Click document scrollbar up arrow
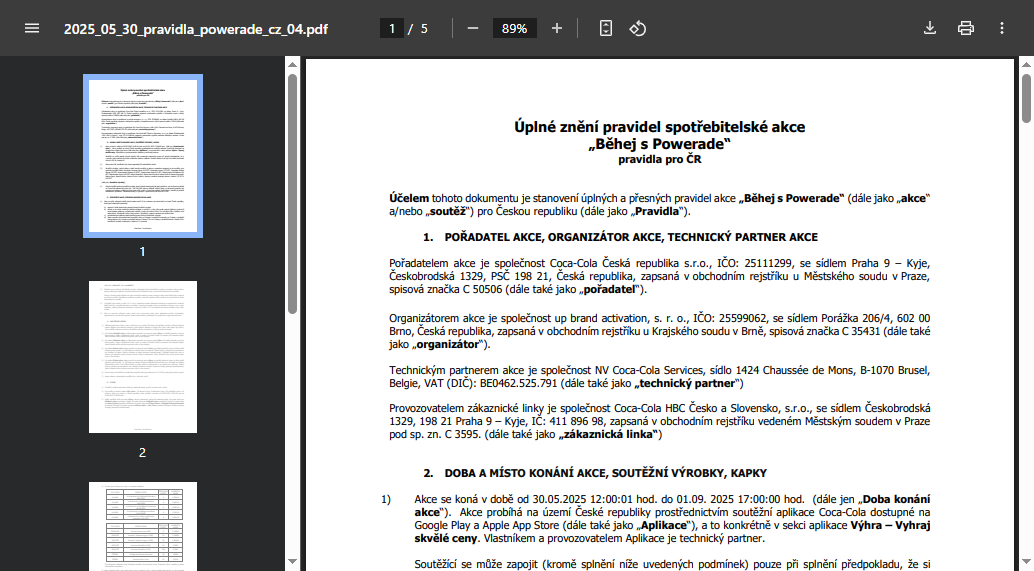Viewport: 1034px width, 571px height. [x=1026, y=64]
